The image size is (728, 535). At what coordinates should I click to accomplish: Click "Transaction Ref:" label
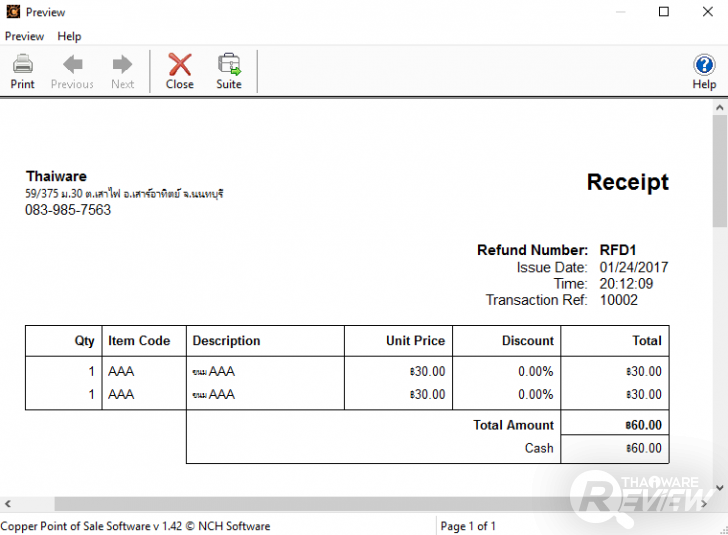coord(537,300)
